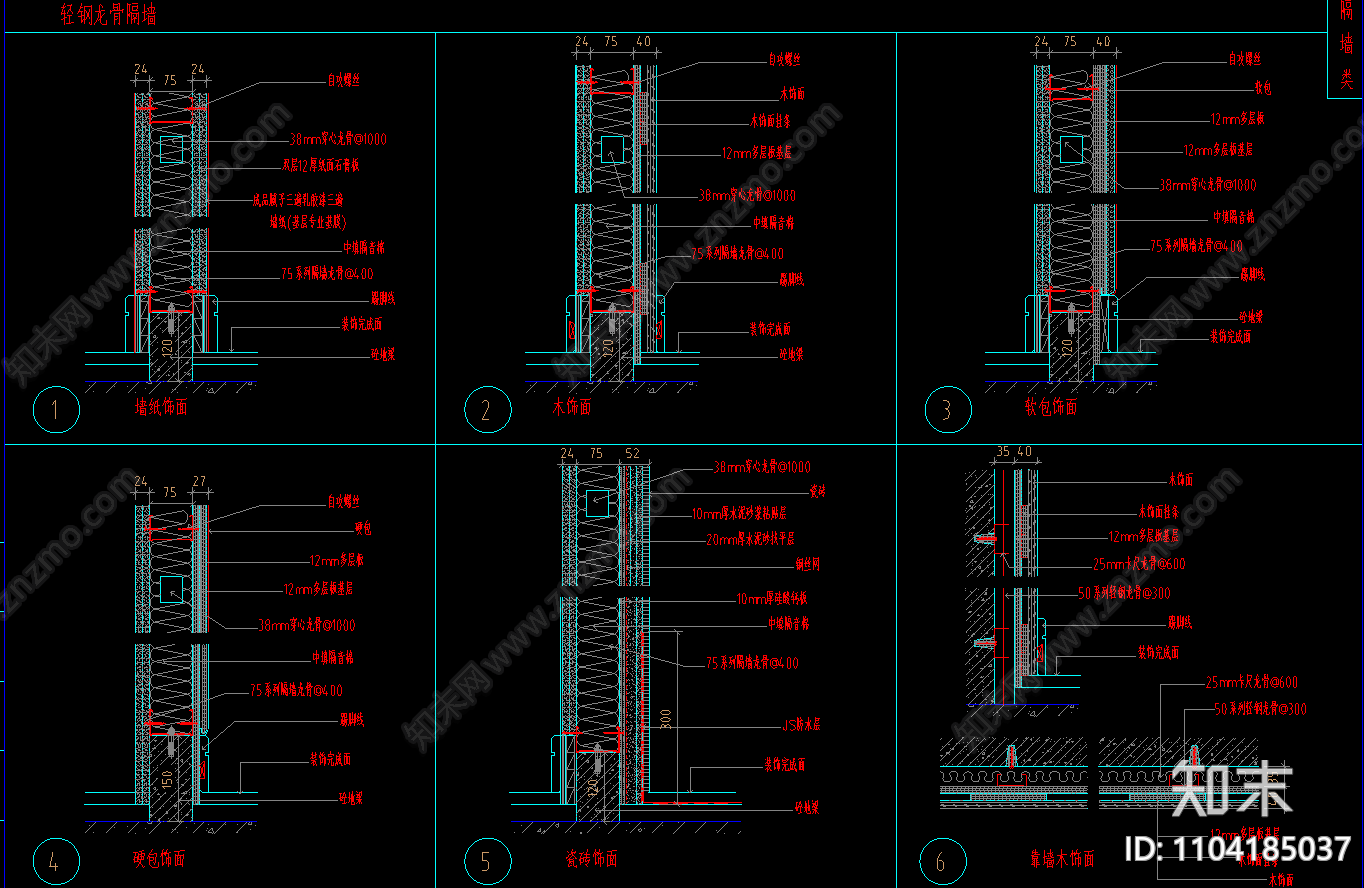Select upper '25mm卡式龙骨@600' label in detail 6
This screenshot has width=1364, height=888.
1139,564
